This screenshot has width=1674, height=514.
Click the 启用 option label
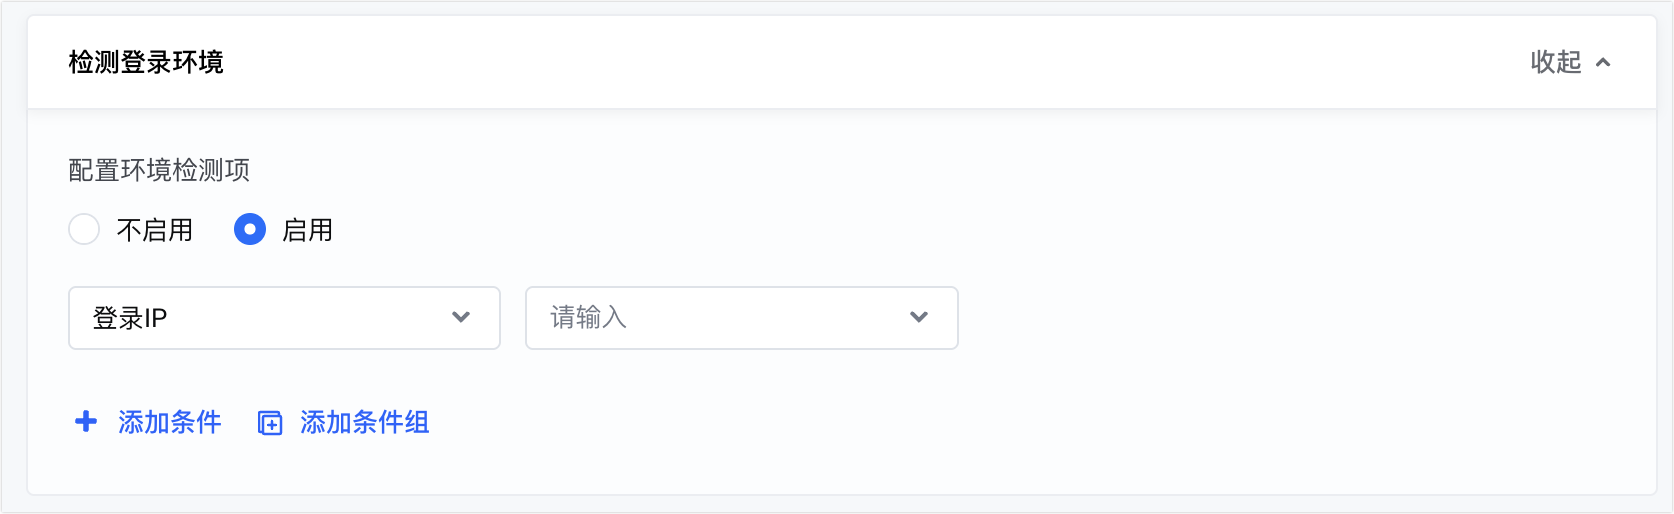click(307, 230)
